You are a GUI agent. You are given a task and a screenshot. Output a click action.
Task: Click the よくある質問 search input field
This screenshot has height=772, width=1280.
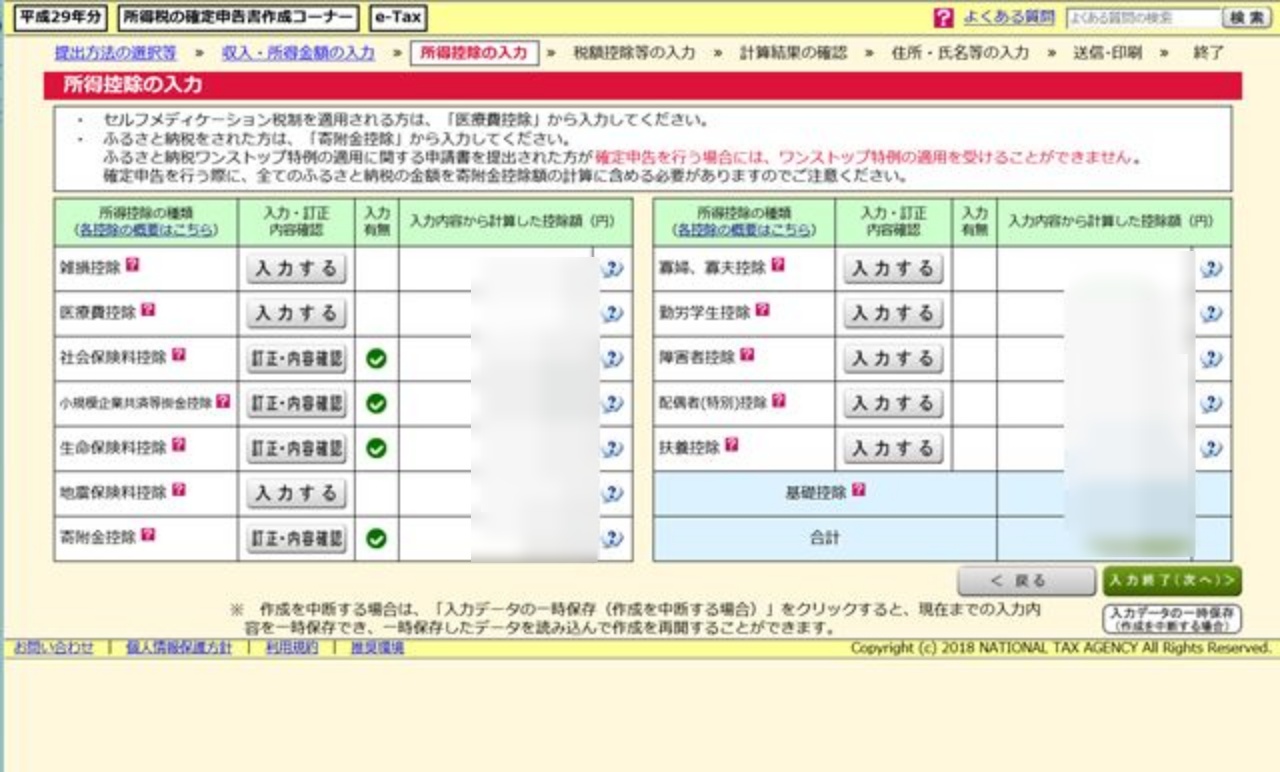[1144, 18]
